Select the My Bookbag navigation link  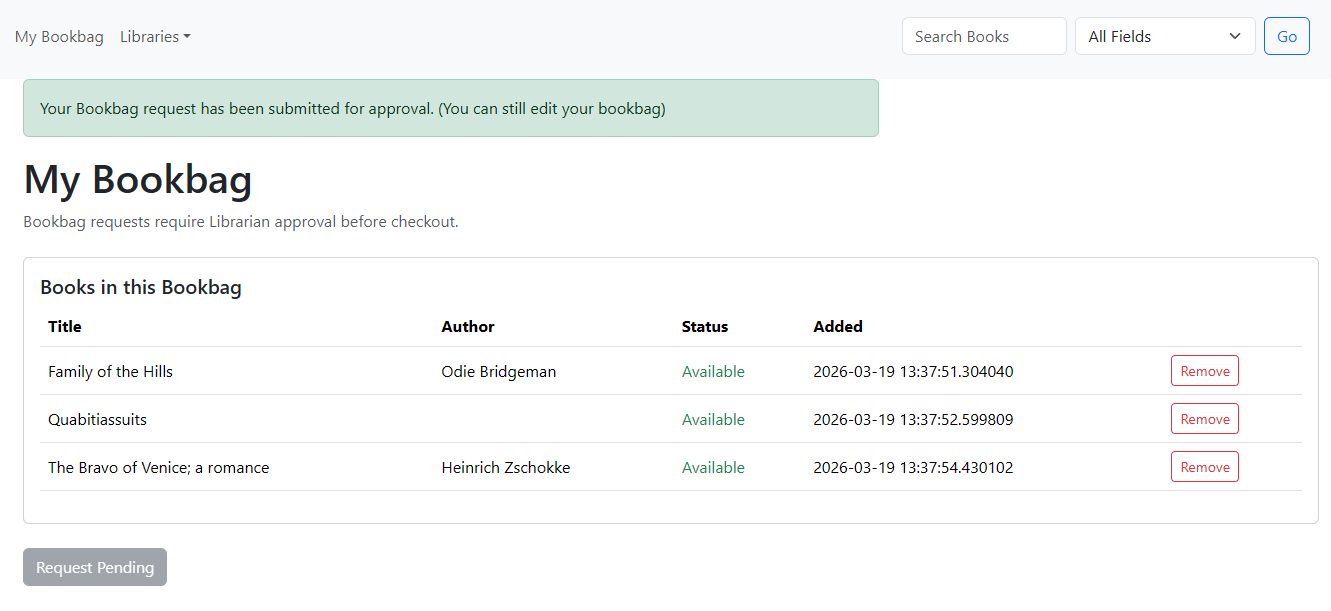(59, 36)
